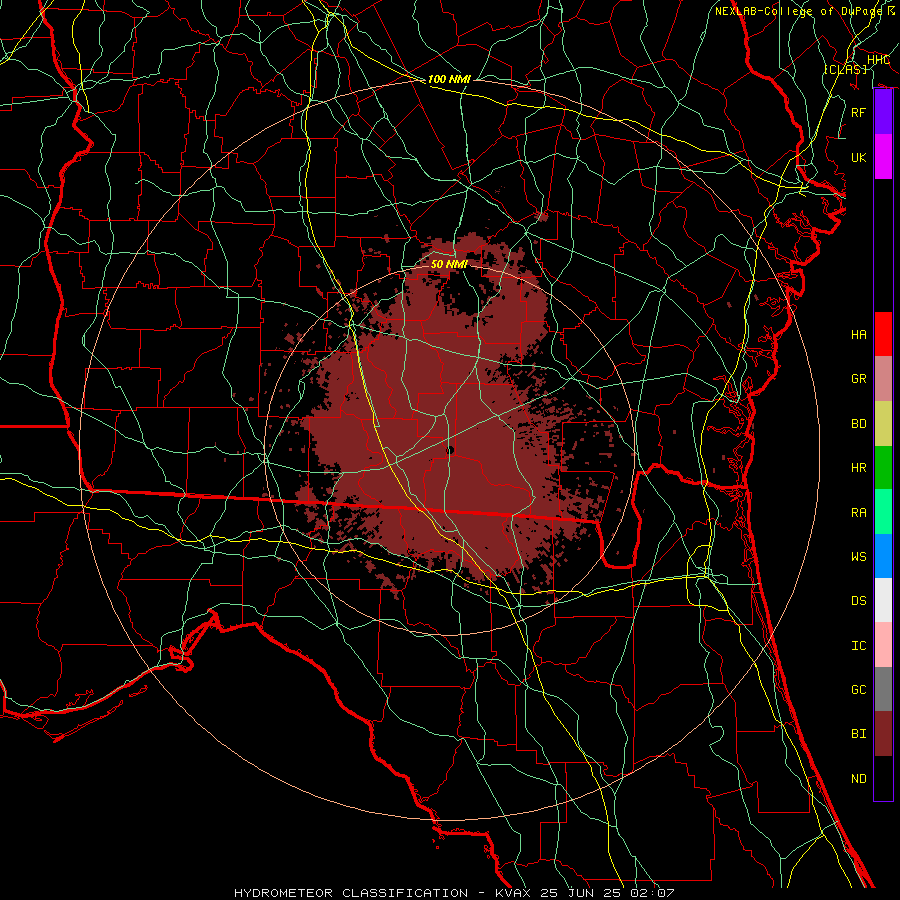
Task: Click the HR legend label
Action: coord(859,468)
